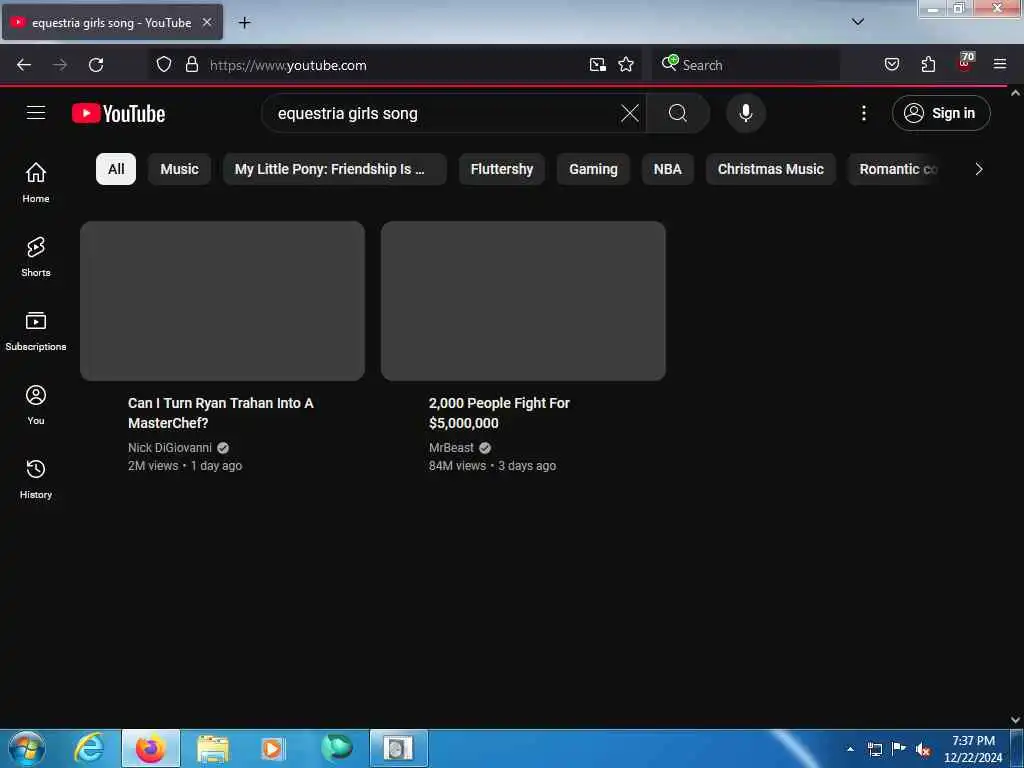
Task: Select the Music filter chip
Action: coord(180,169)
